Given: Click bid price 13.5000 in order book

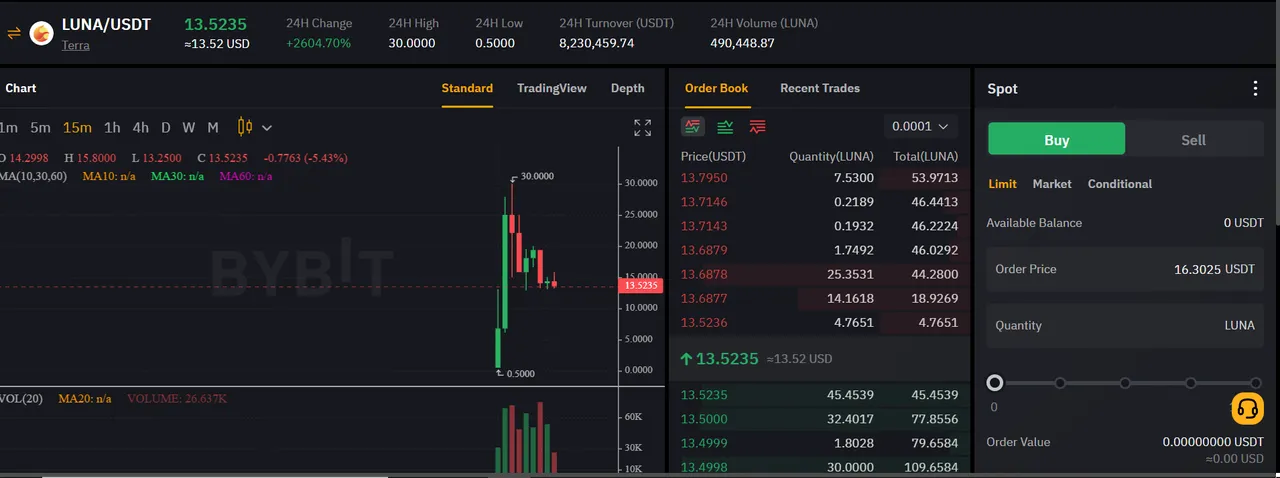Looking at the screenshot, I should click(704, 419).
